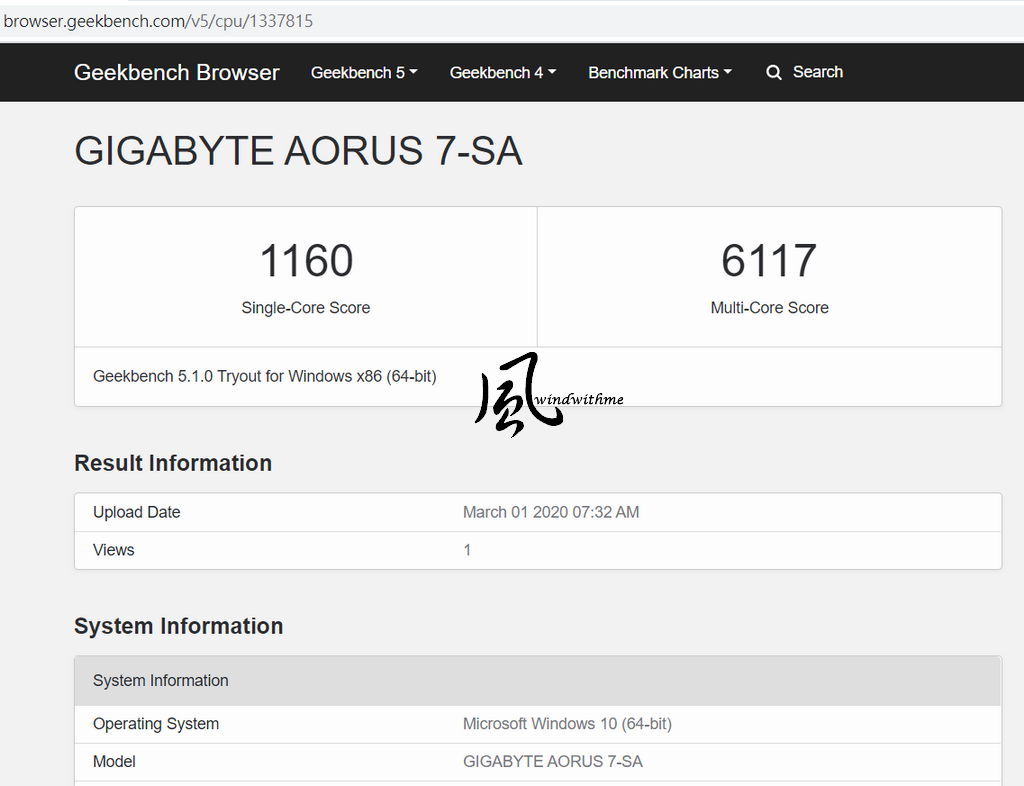Click the Operating System row label
This screenshot has height=786, width=1024.
[x=156, y=723]
